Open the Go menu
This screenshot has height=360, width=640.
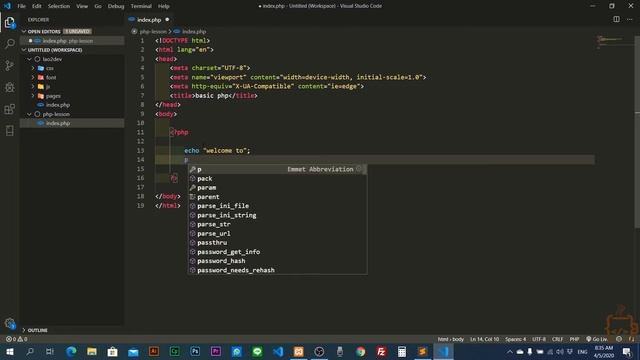(98, 6)
